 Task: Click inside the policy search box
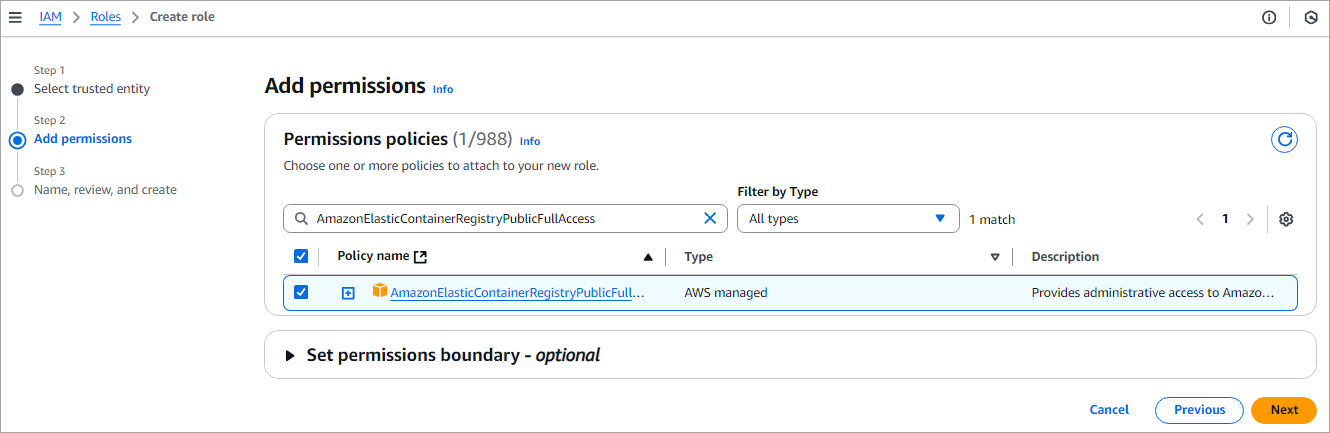click(500, 219)
